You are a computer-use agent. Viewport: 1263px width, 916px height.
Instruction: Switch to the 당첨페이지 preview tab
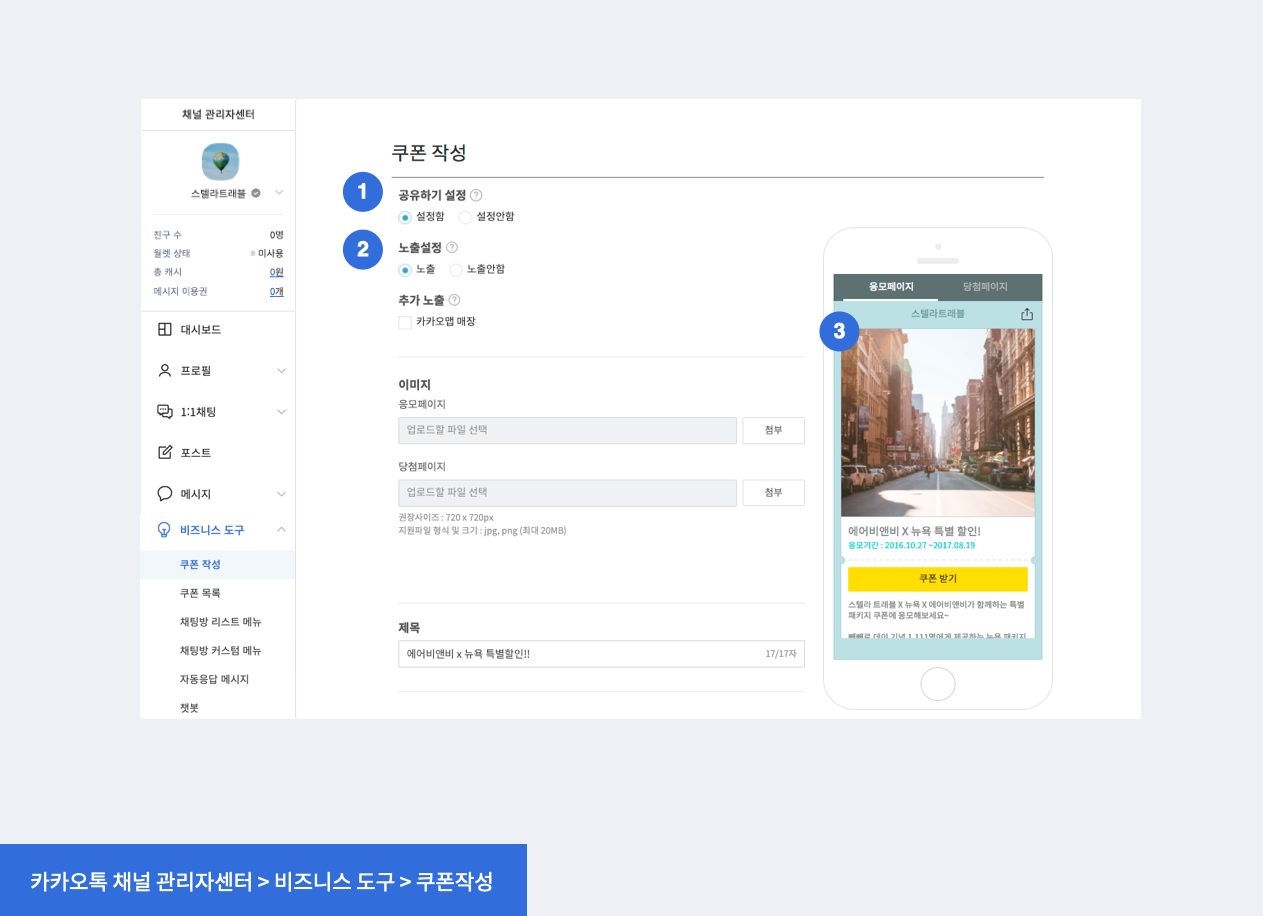[986, 287]
